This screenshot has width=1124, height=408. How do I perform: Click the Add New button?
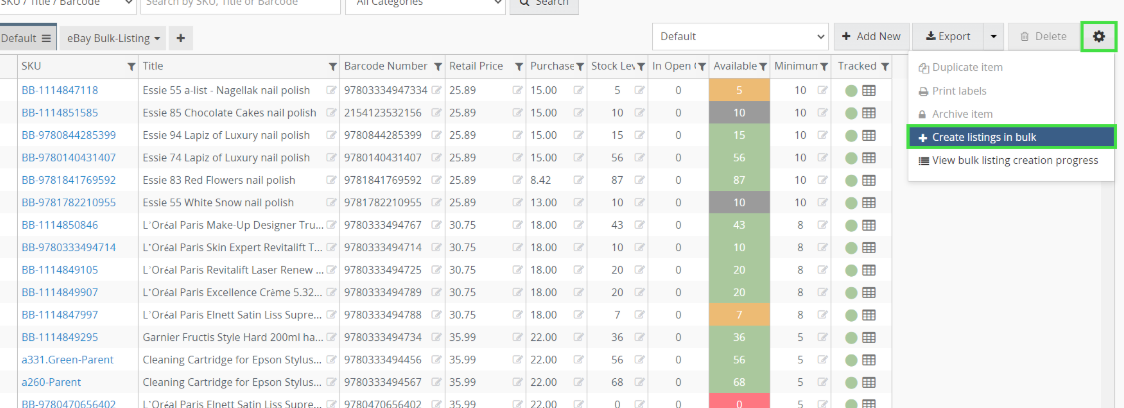(871, 37)
